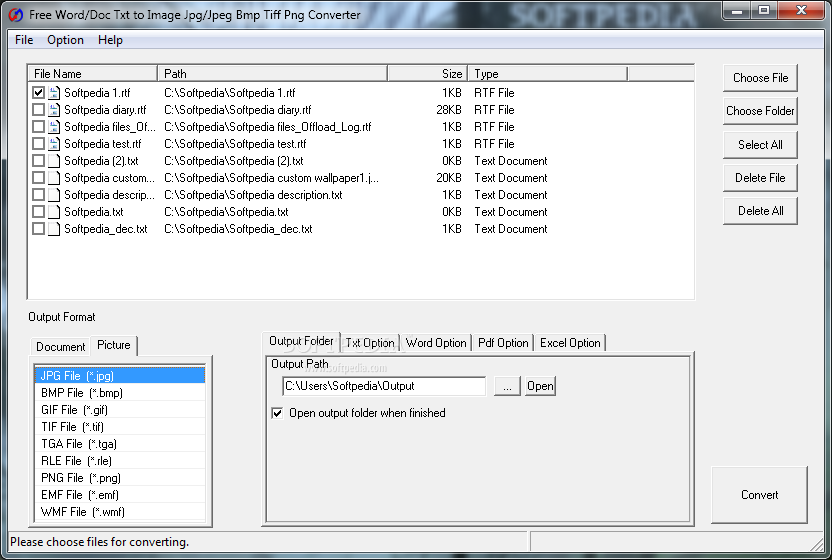Screen dimensions: 832x560
Task: Pick RLE File (*.rle) from the list
Action: click(120, 461)
